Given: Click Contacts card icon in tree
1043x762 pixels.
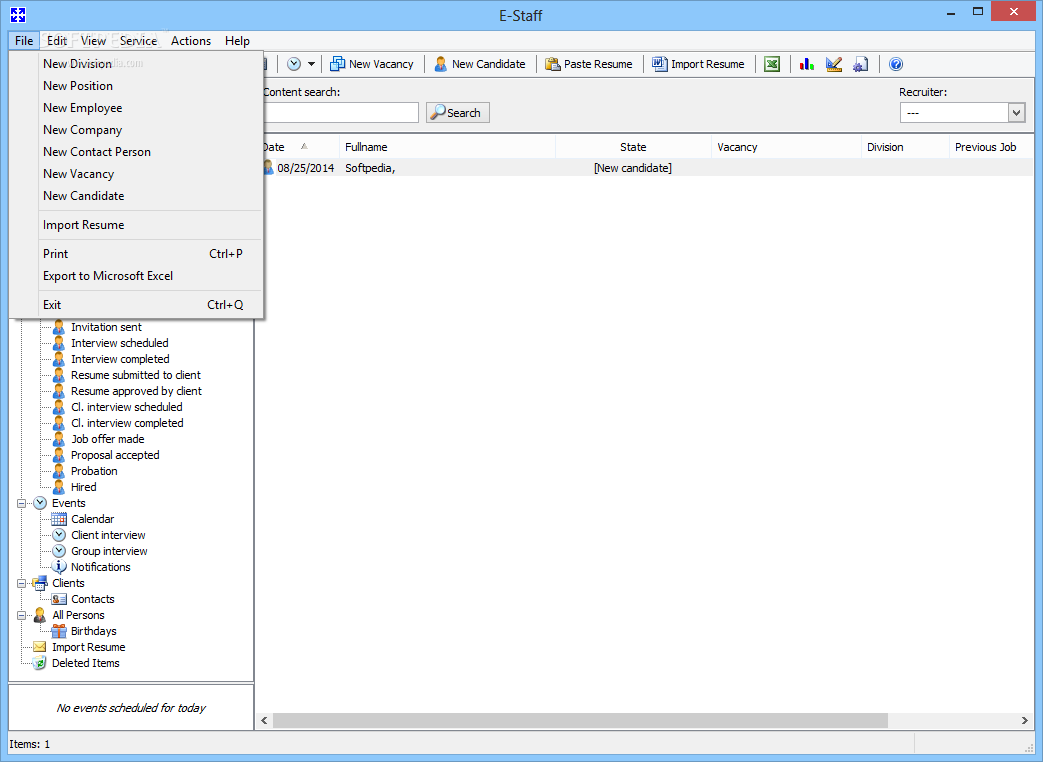Looking at the screenshot, I should (59, 599).
